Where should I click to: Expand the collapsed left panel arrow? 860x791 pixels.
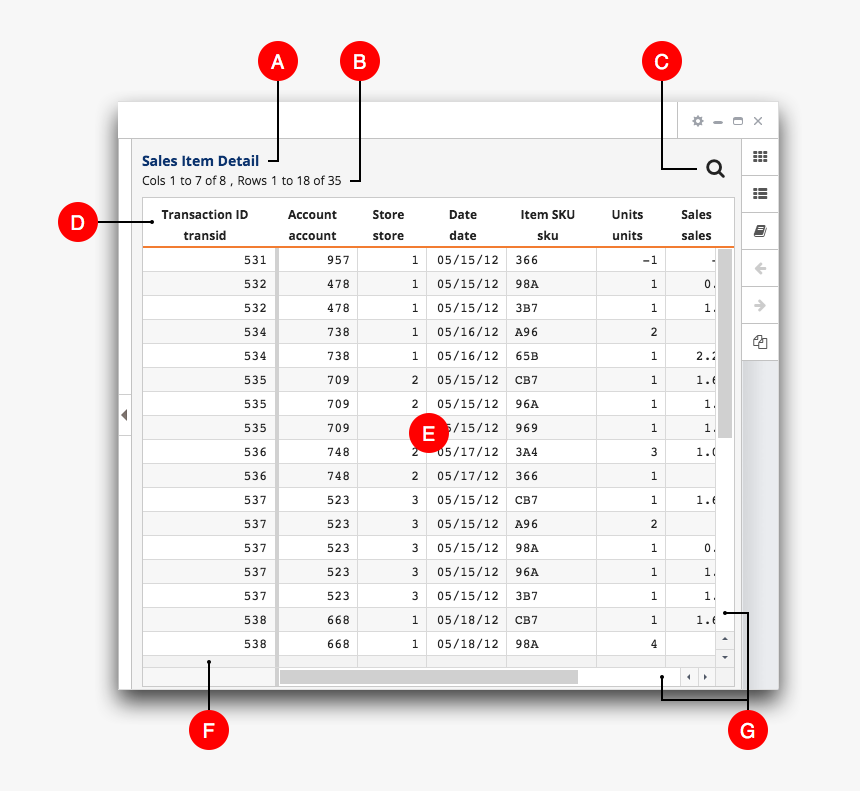pos(124,414)
